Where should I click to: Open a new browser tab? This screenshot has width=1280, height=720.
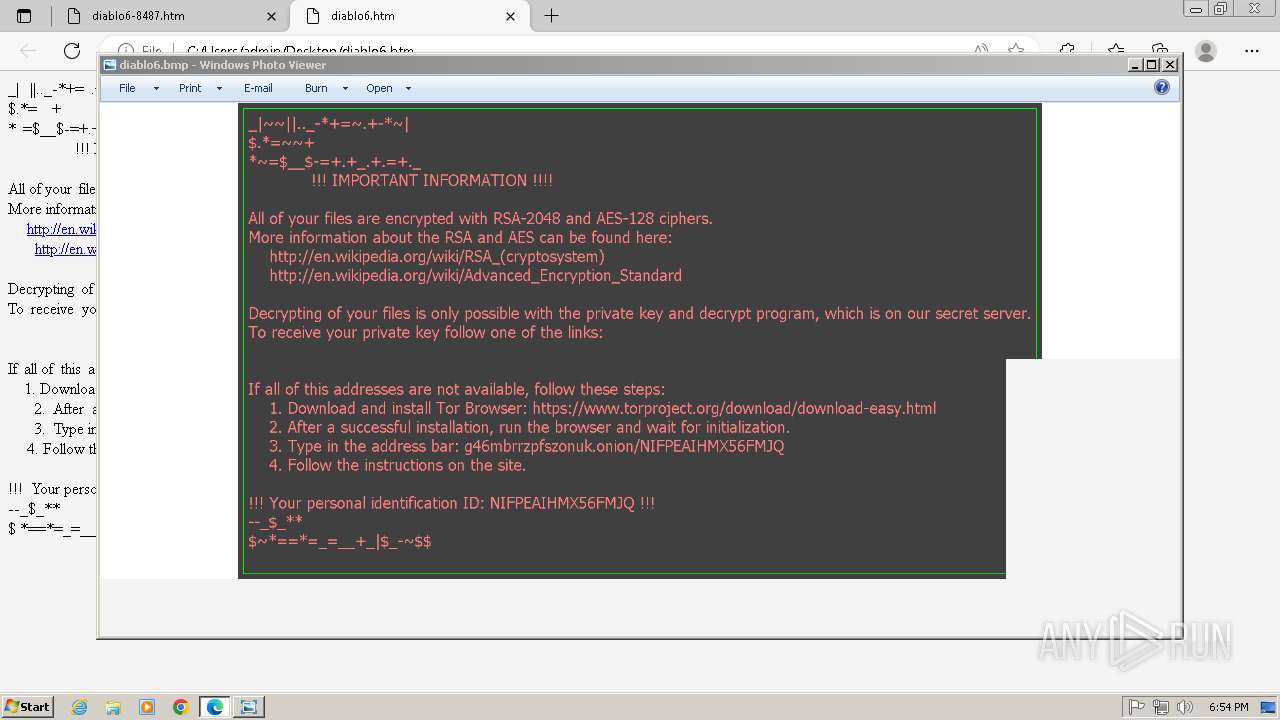[x=551, y=16]
